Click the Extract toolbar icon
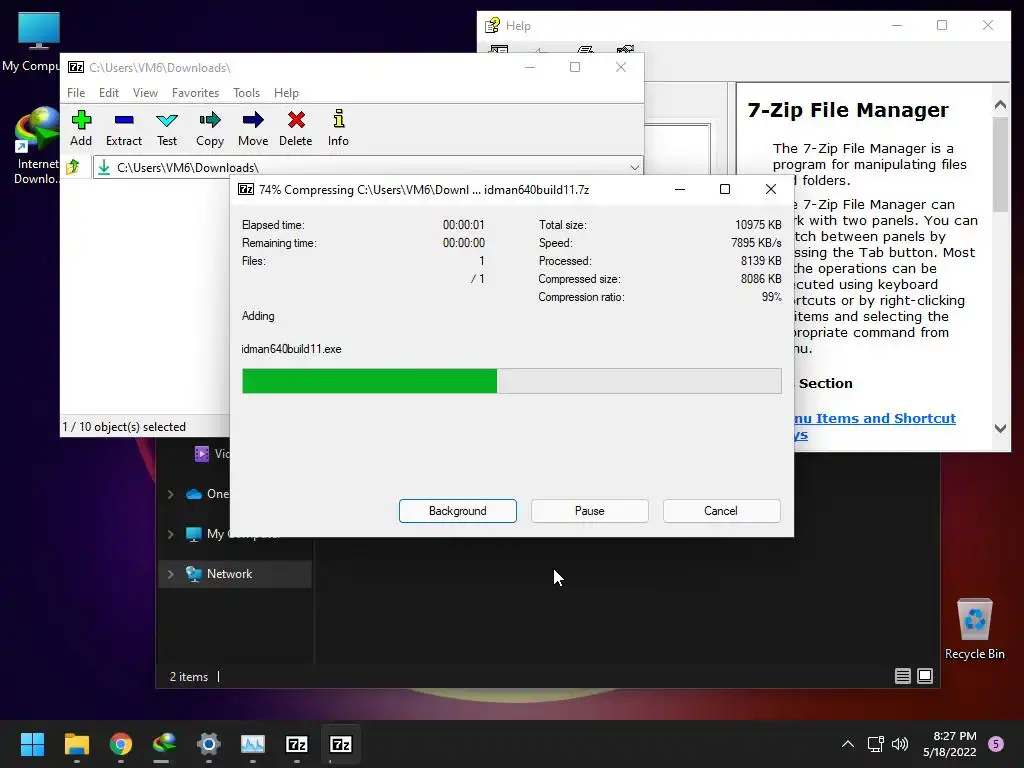1024x768 pixels. 123,128
